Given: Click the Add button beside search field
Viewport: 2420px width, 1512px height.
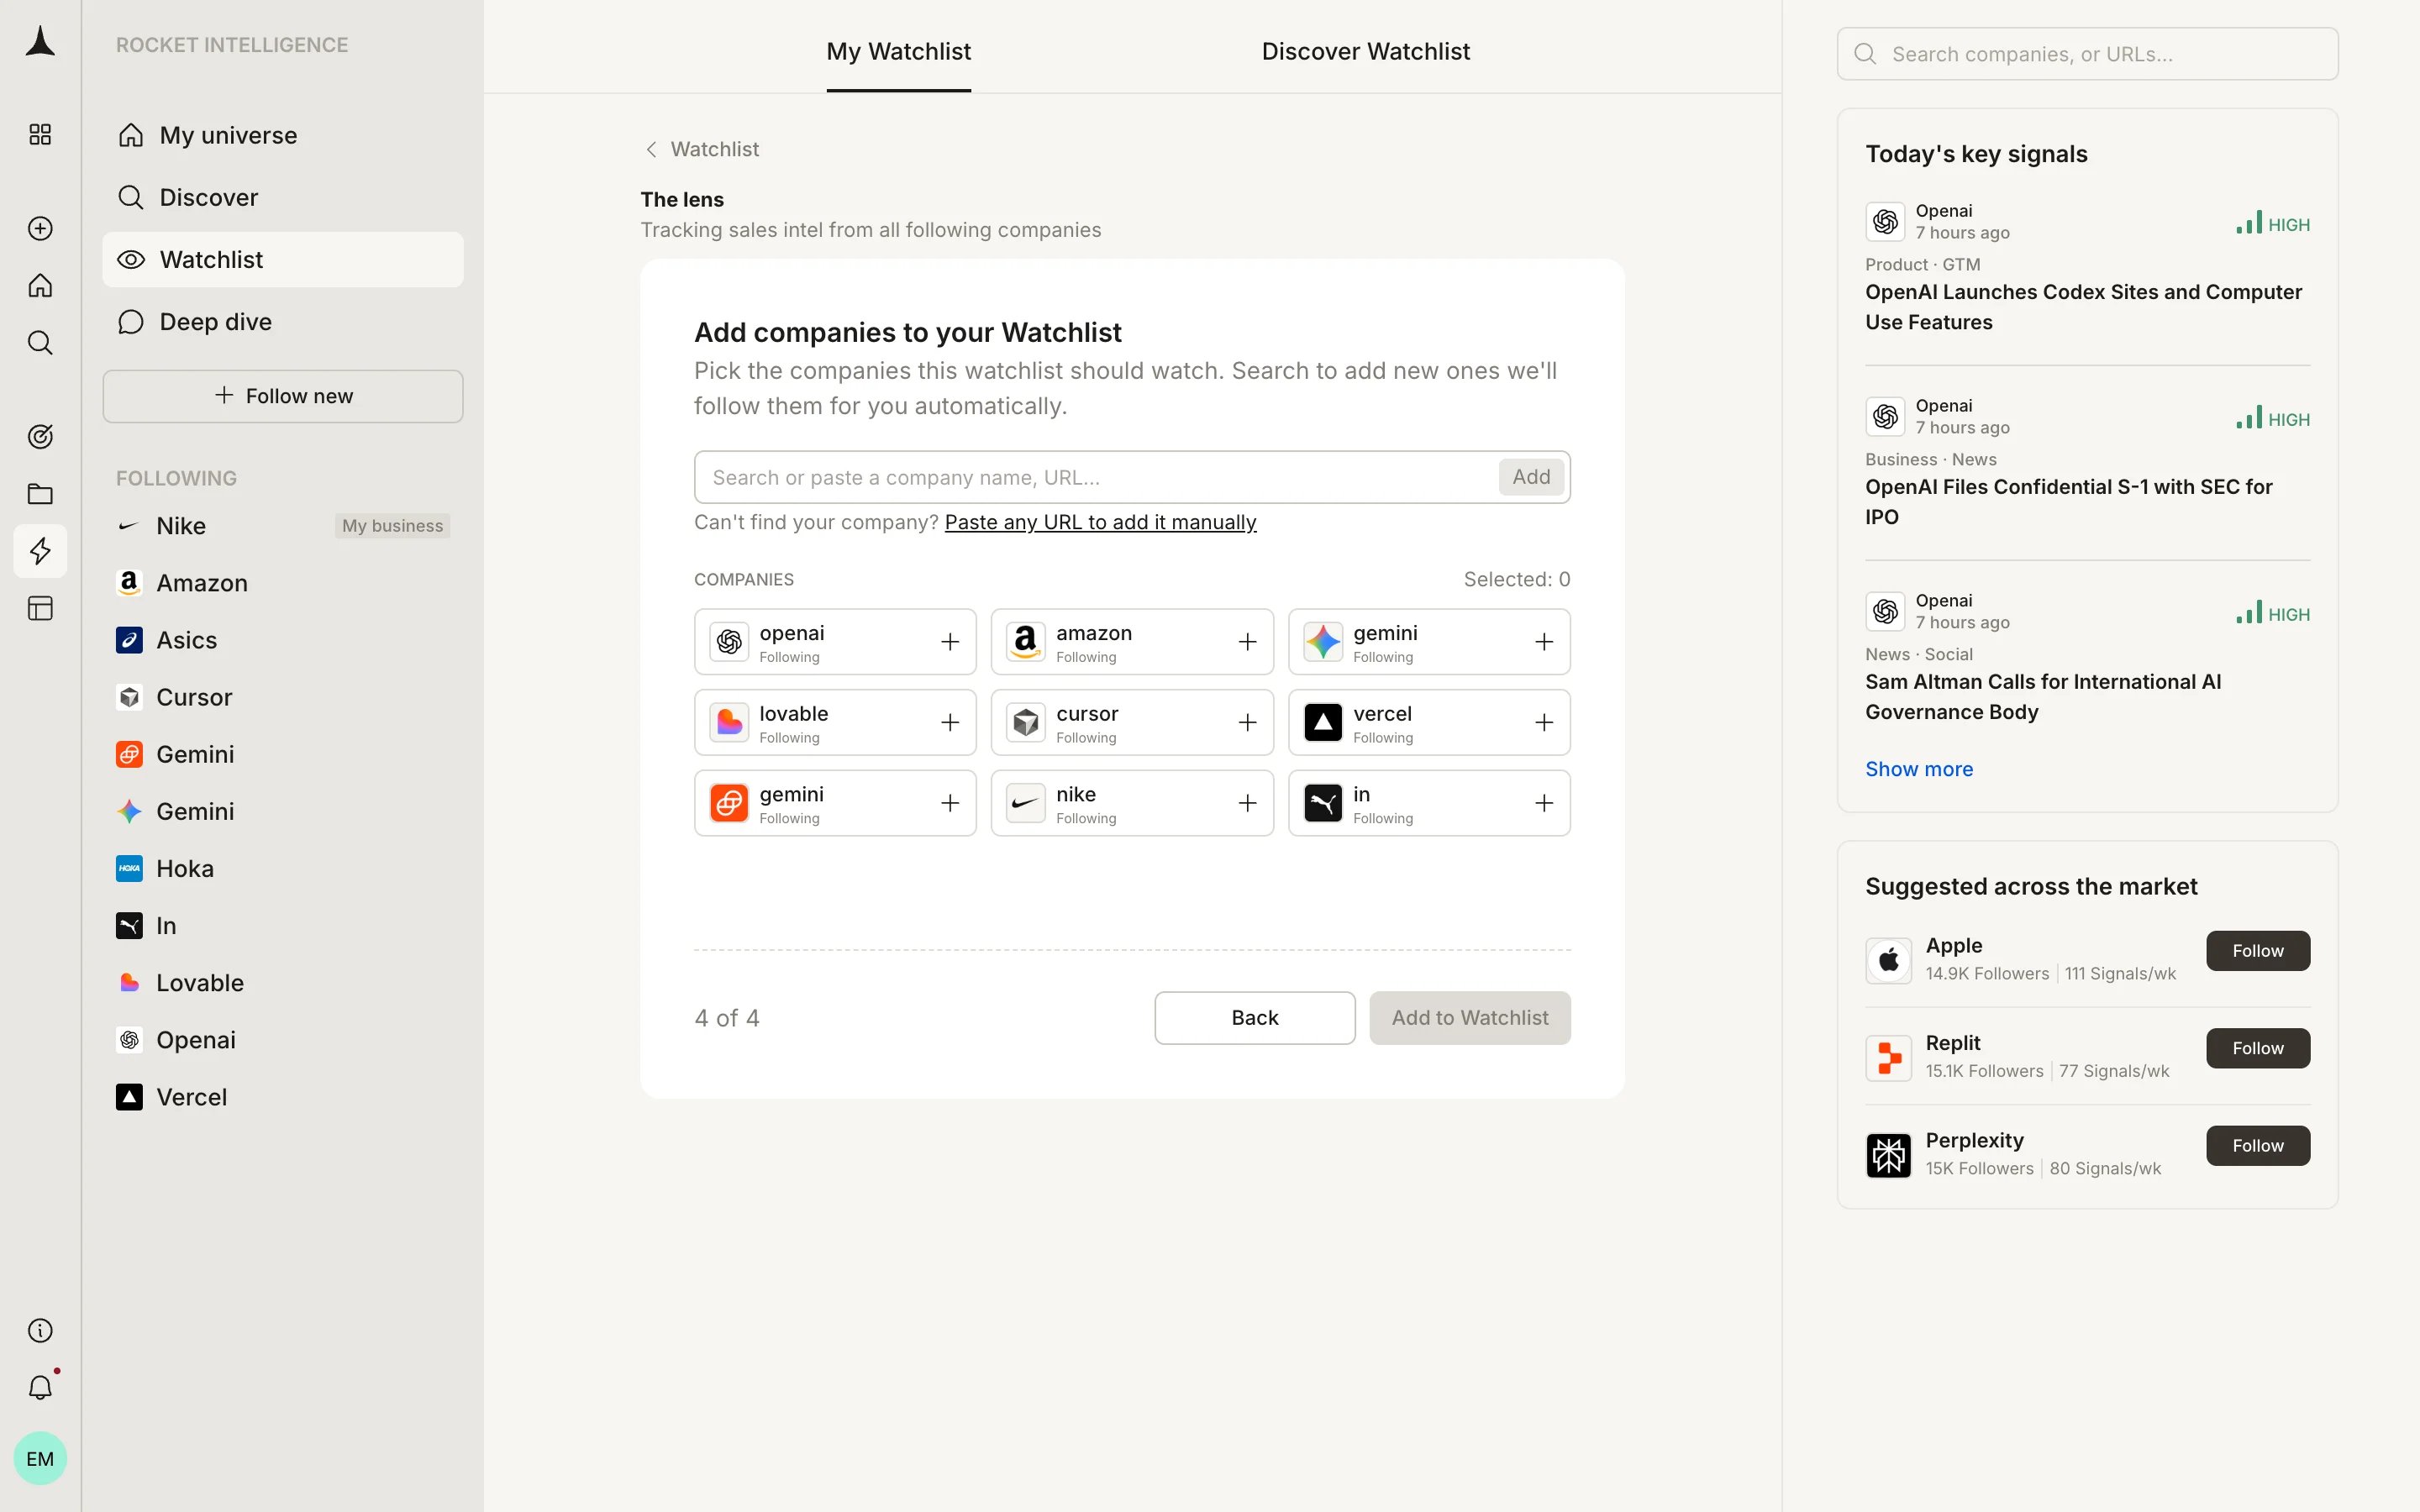Looking at the screenshot, I should pyautogui.click(x=1531, y=477).
